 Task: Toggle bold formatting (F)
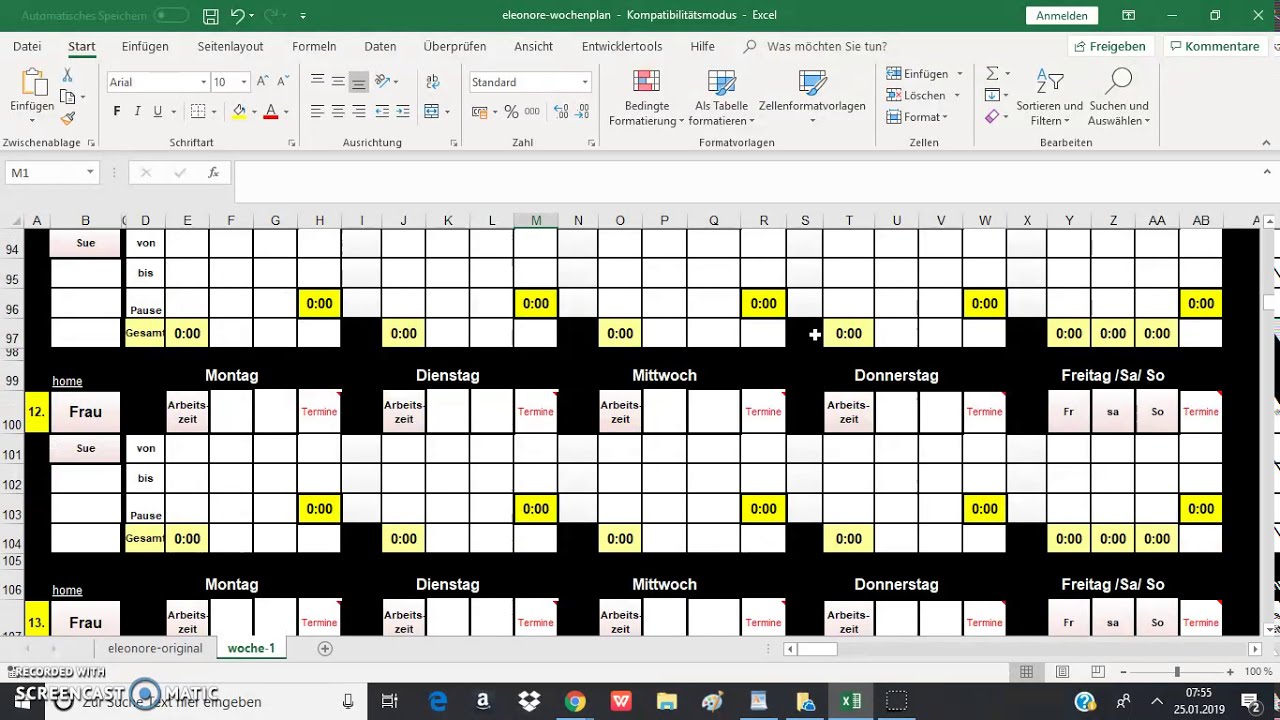coord(117,112)
